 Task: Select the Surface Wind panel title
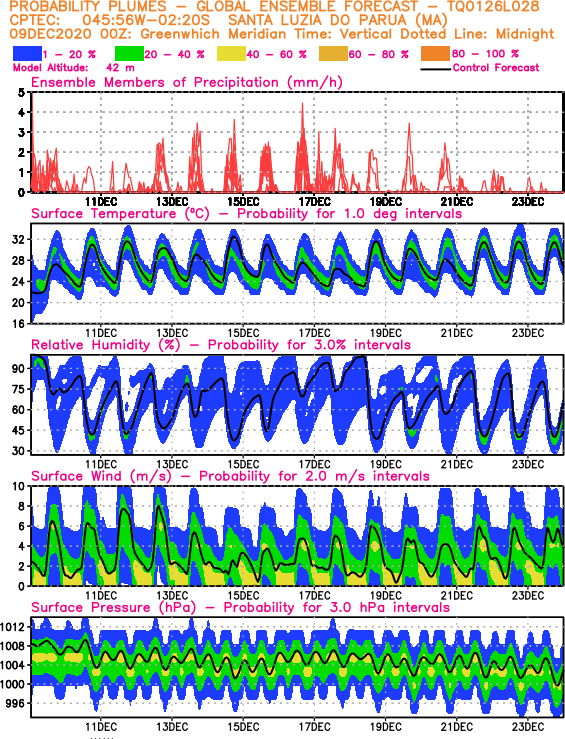click(x=230, y=476)
